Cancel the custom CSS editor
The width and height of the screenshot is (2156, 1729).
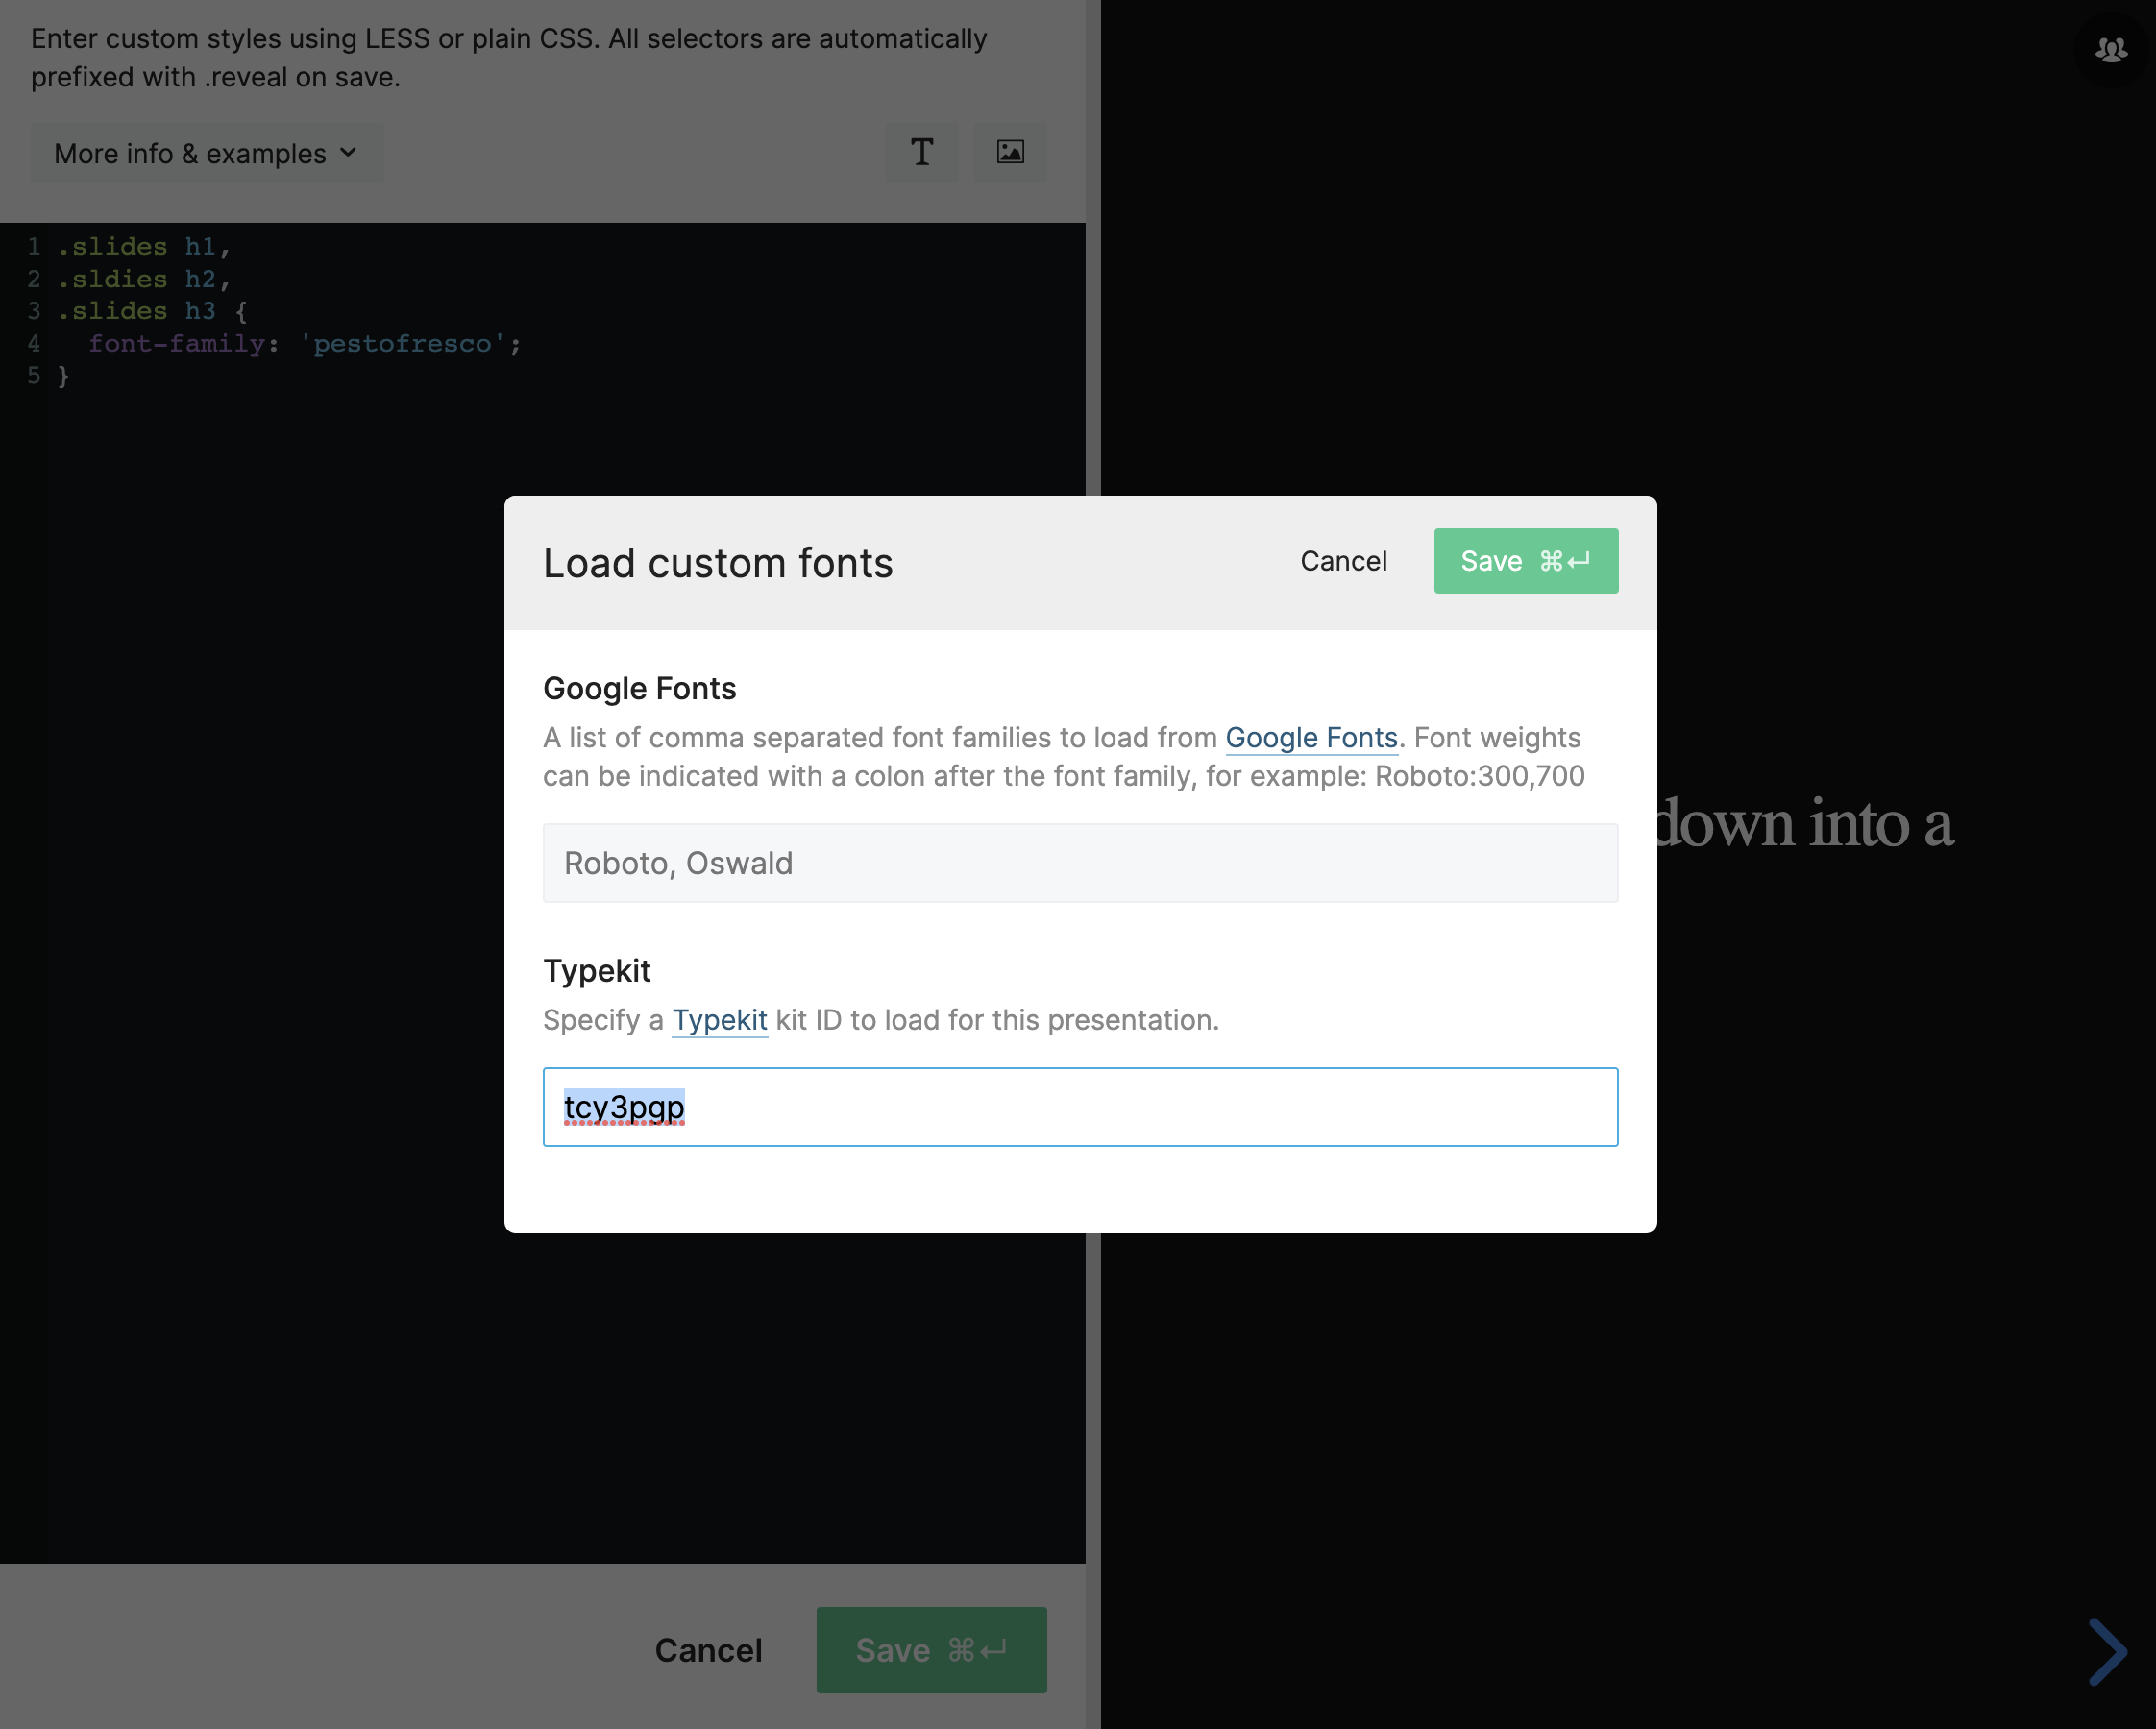coord(708,1650)
